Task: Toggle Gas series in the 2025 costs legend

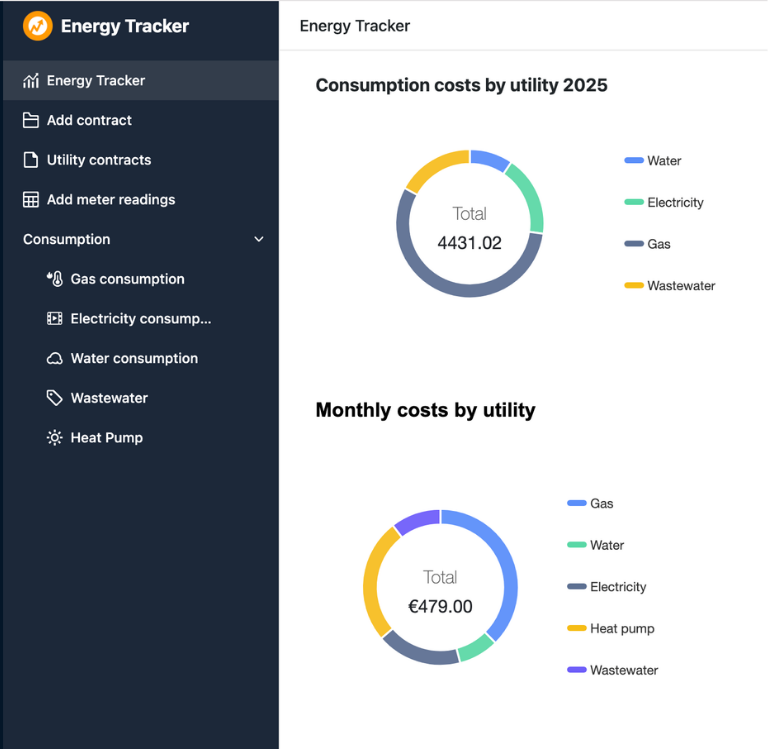Action: click(x=658, y=244)
